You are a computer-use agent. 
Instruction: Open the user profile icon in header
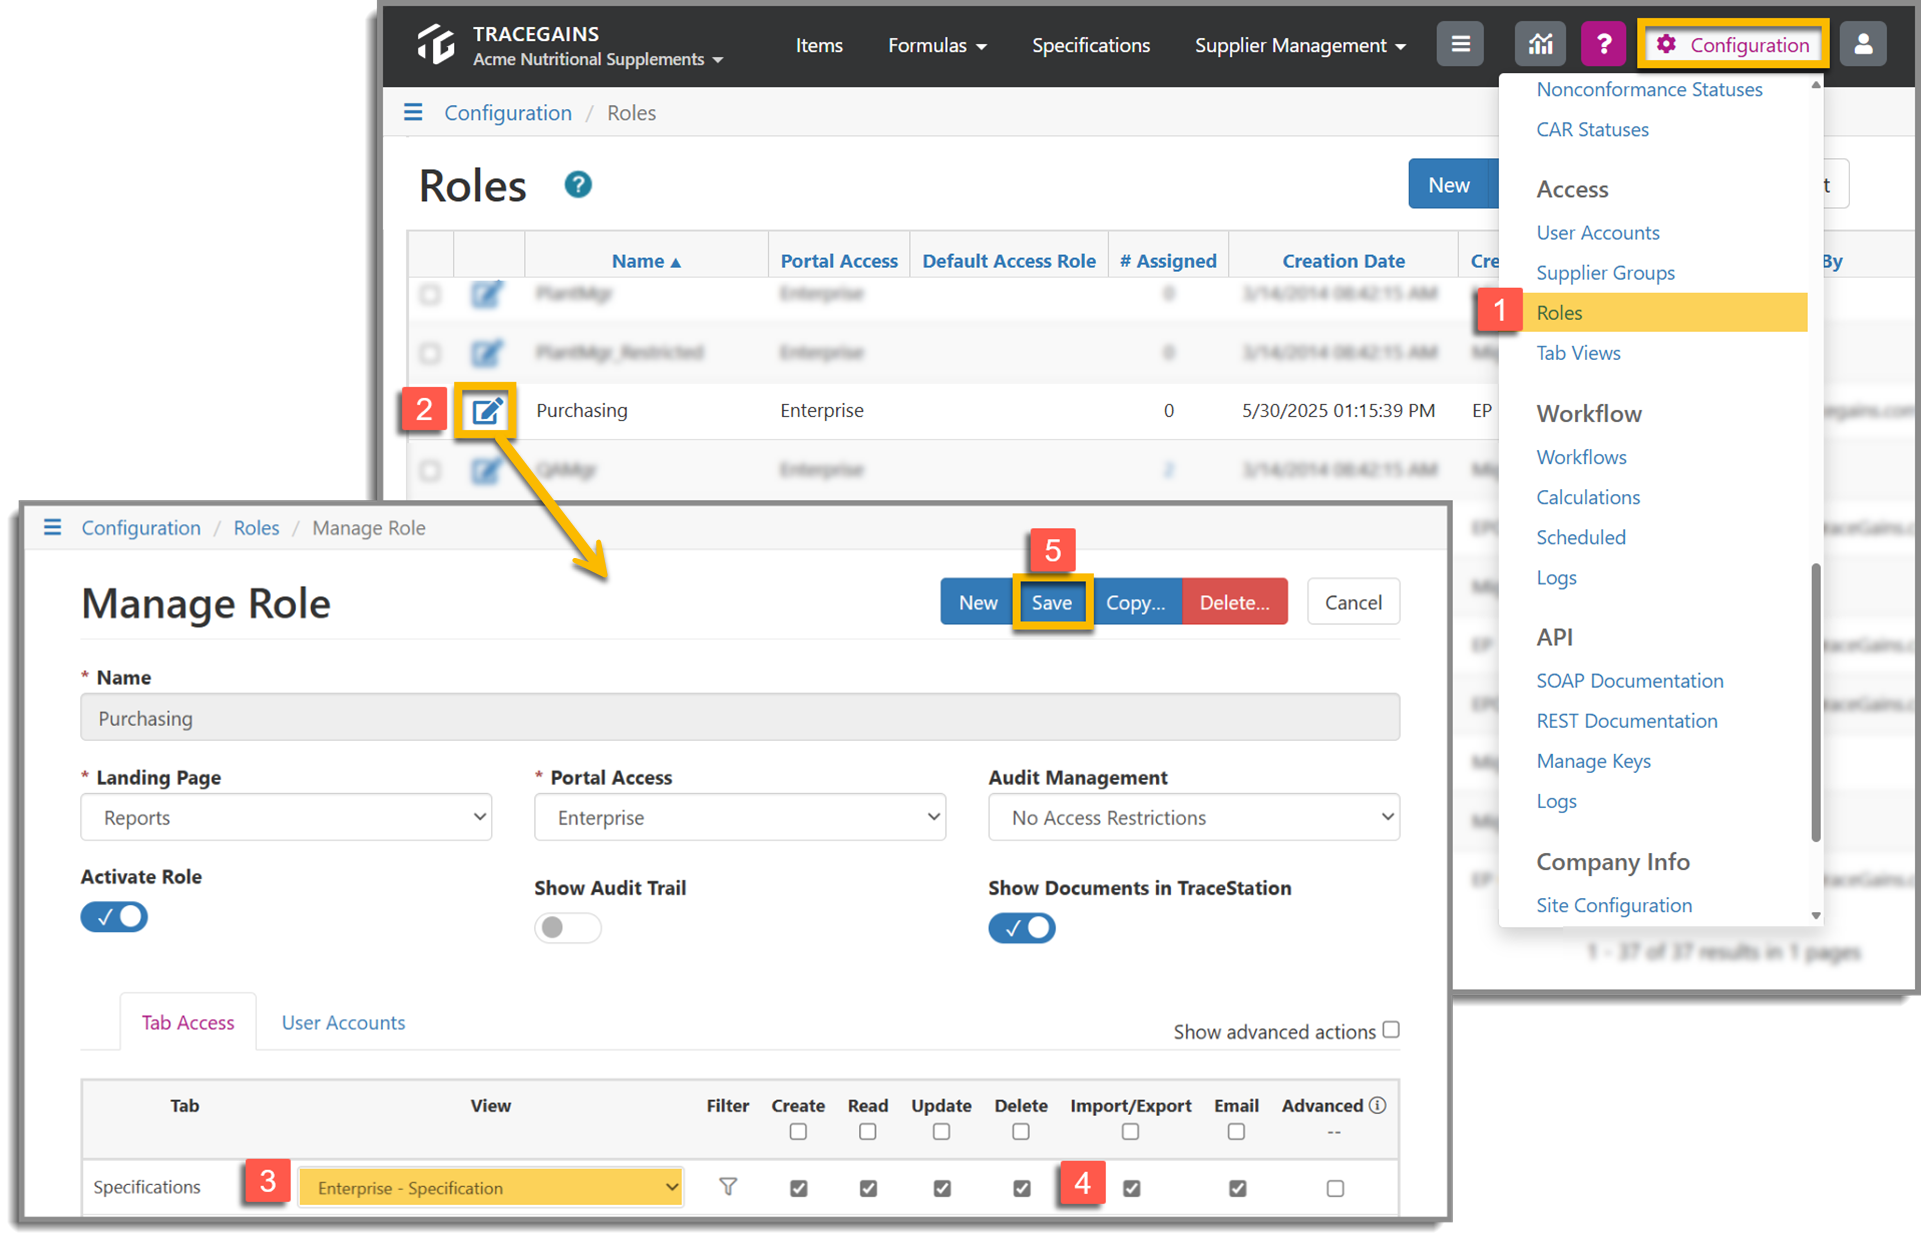pyautogui.click(x=1863, y=44)
